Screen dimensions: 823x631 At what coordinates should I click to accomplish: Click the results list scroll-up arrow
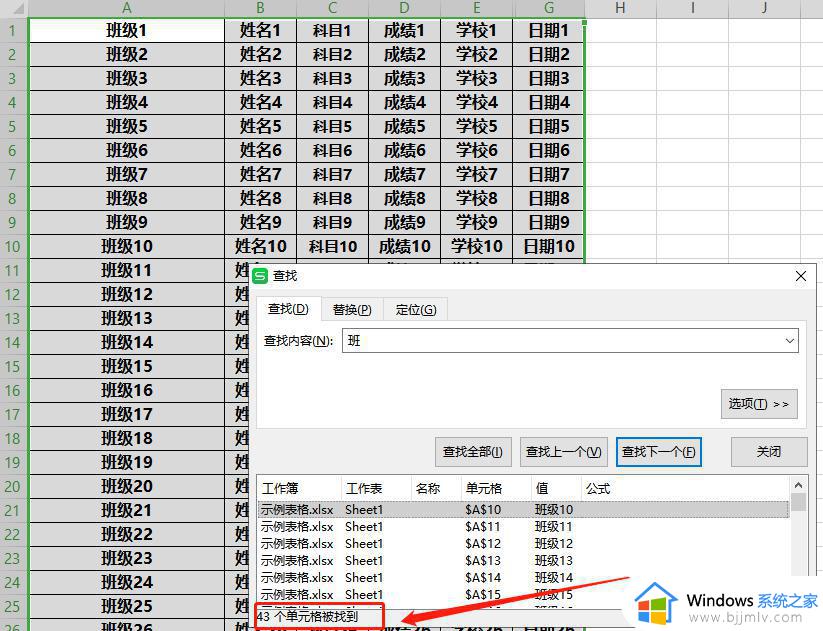tap(798, 485)
